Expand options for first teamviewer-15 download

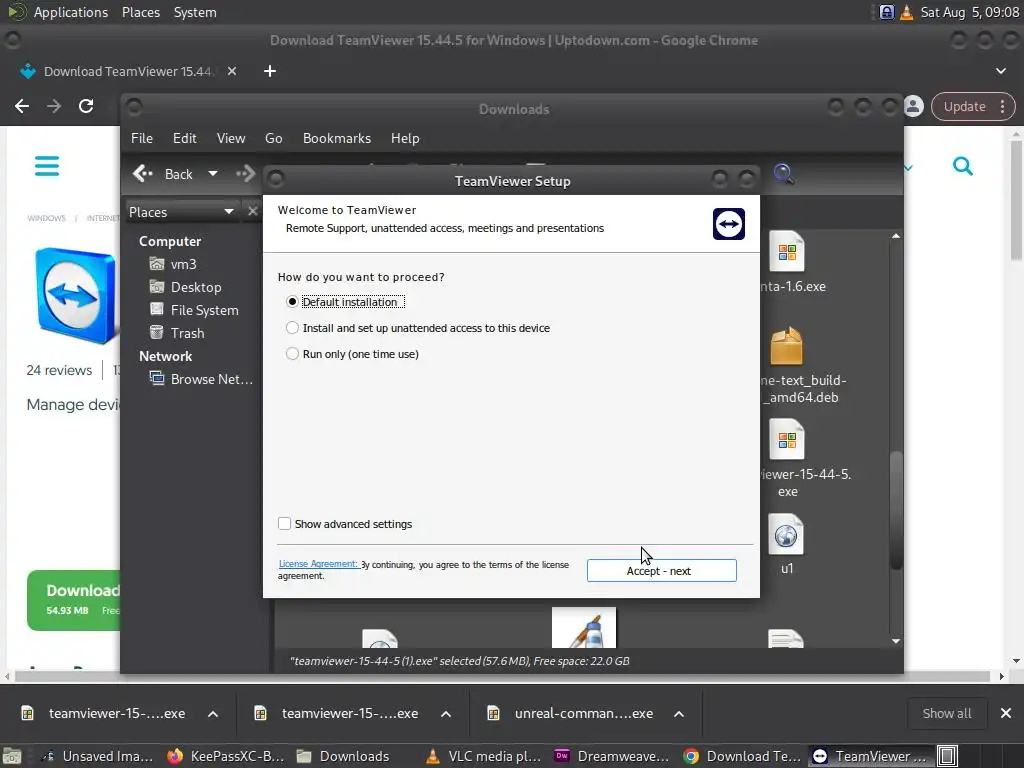[x=213, y=714]
